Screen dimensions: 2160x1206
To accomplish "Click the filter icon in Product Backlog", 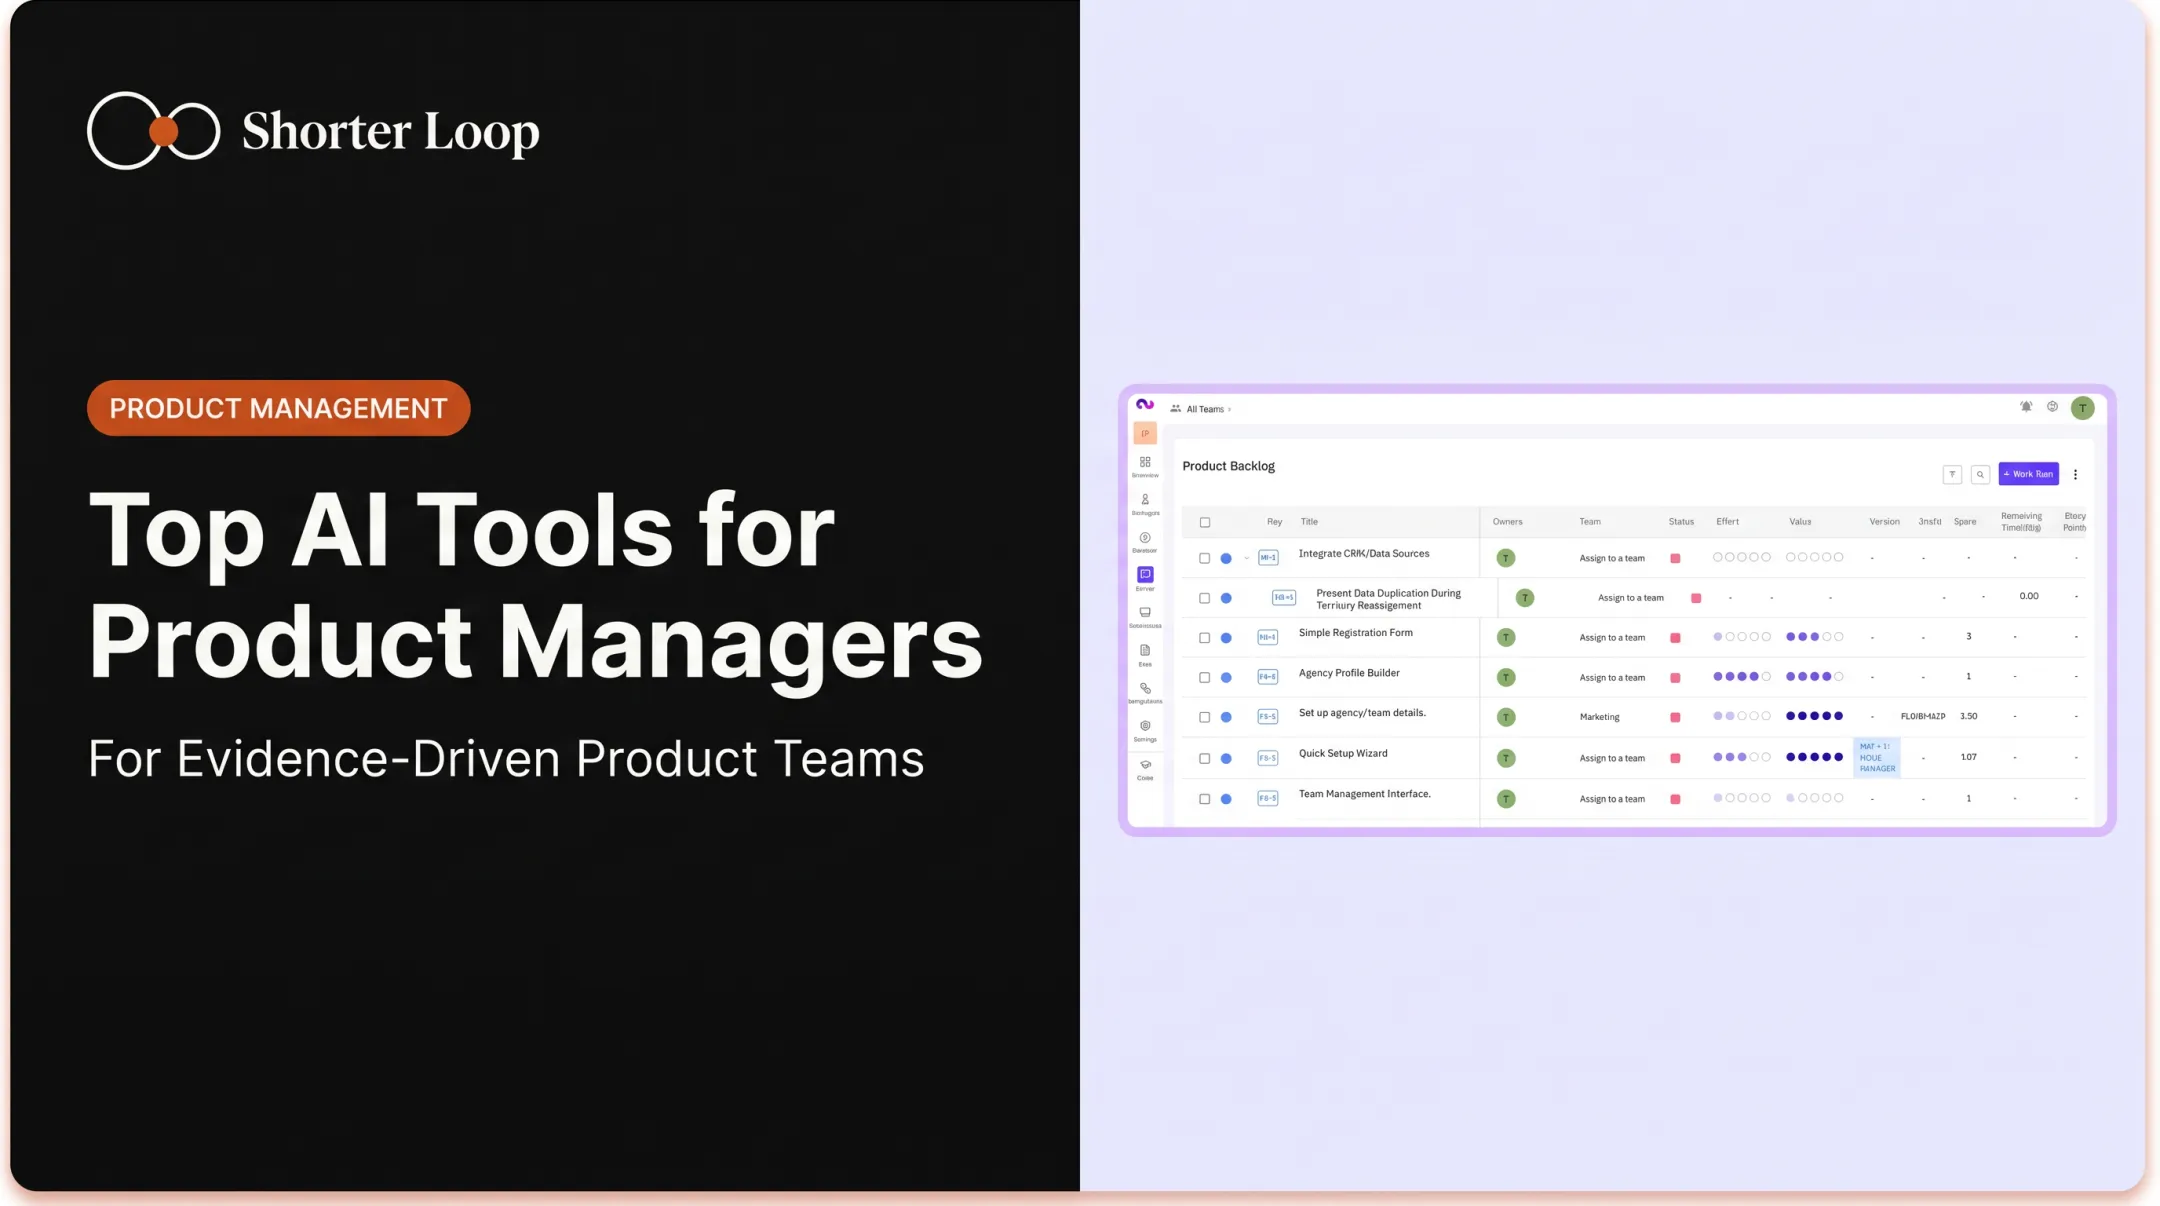I will click(x=1952, y=475).
